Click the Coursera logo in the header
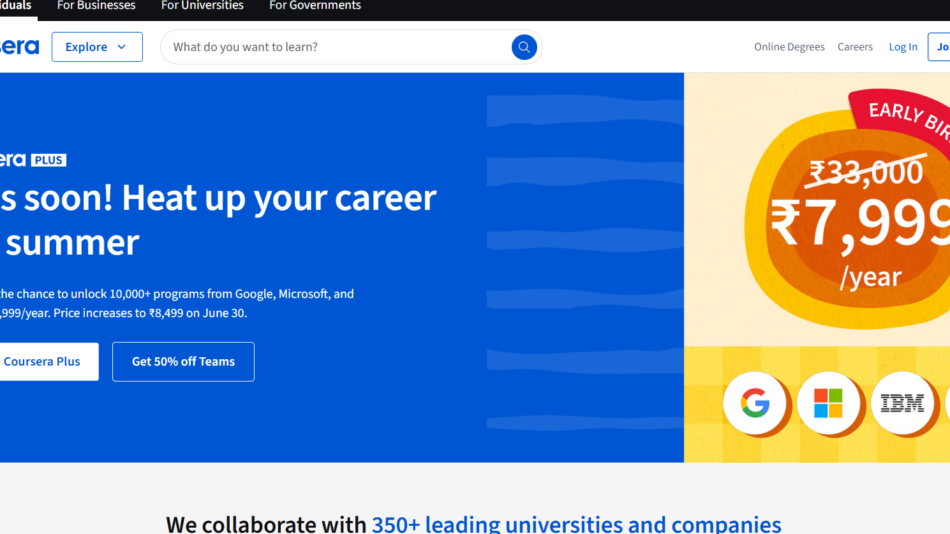Image resolution: width=950 pixels, height=534 pixels. [19, 47]
